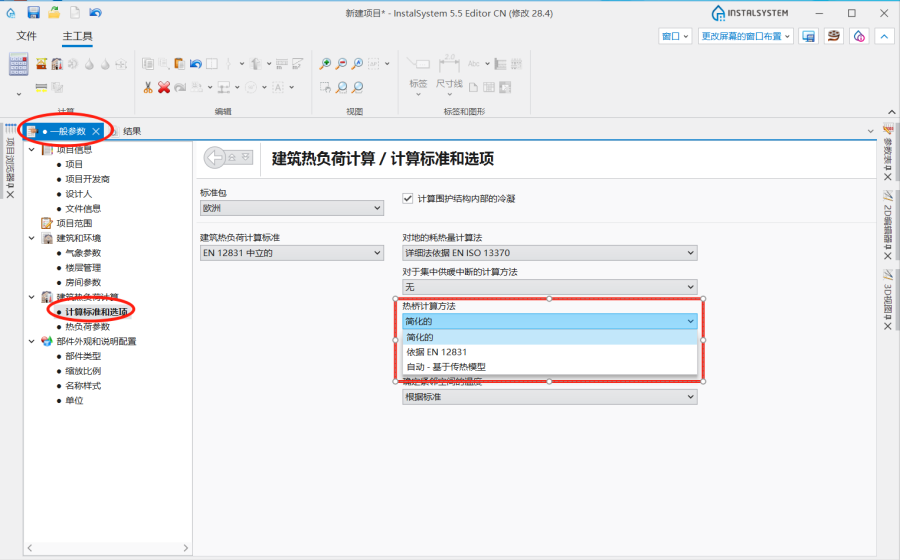Collapse the 项目信息 tree node
Screen dimensions: 900x560
point(32,150)
